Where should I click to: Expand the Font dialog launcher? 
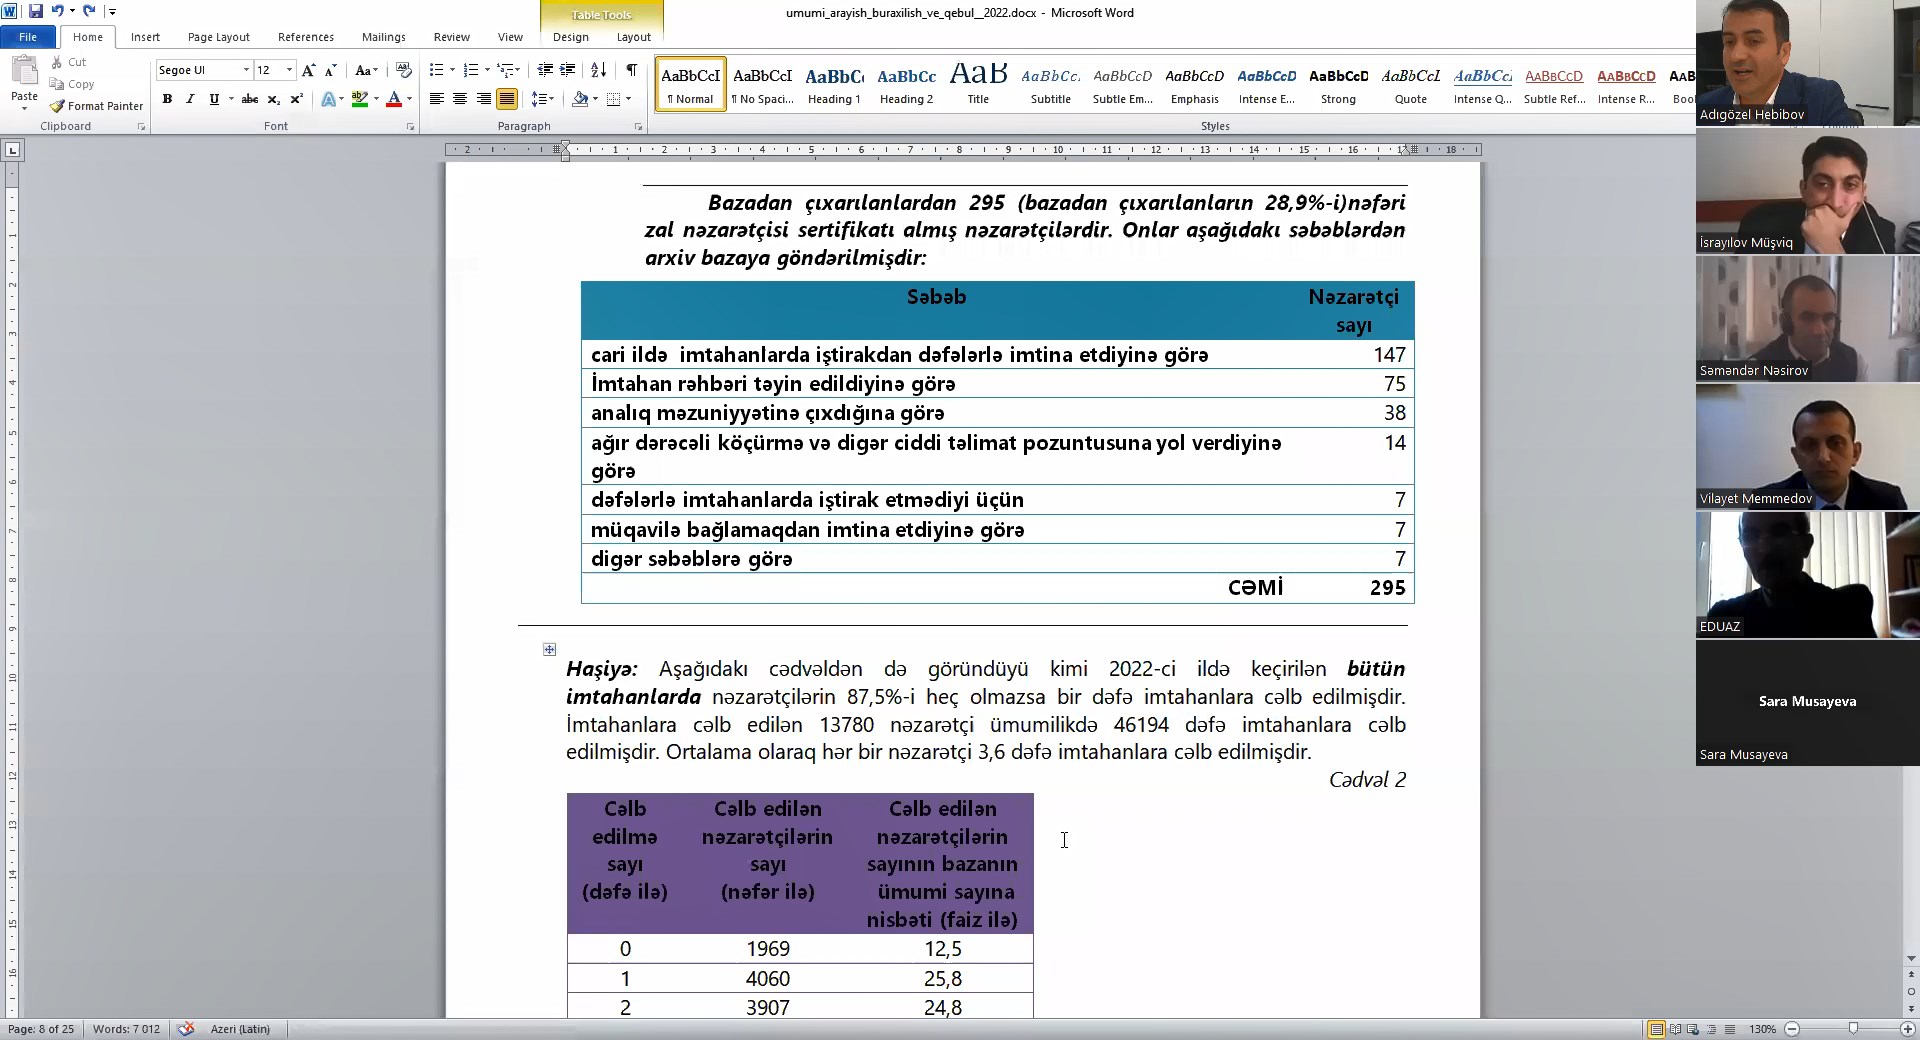[410, 127]
